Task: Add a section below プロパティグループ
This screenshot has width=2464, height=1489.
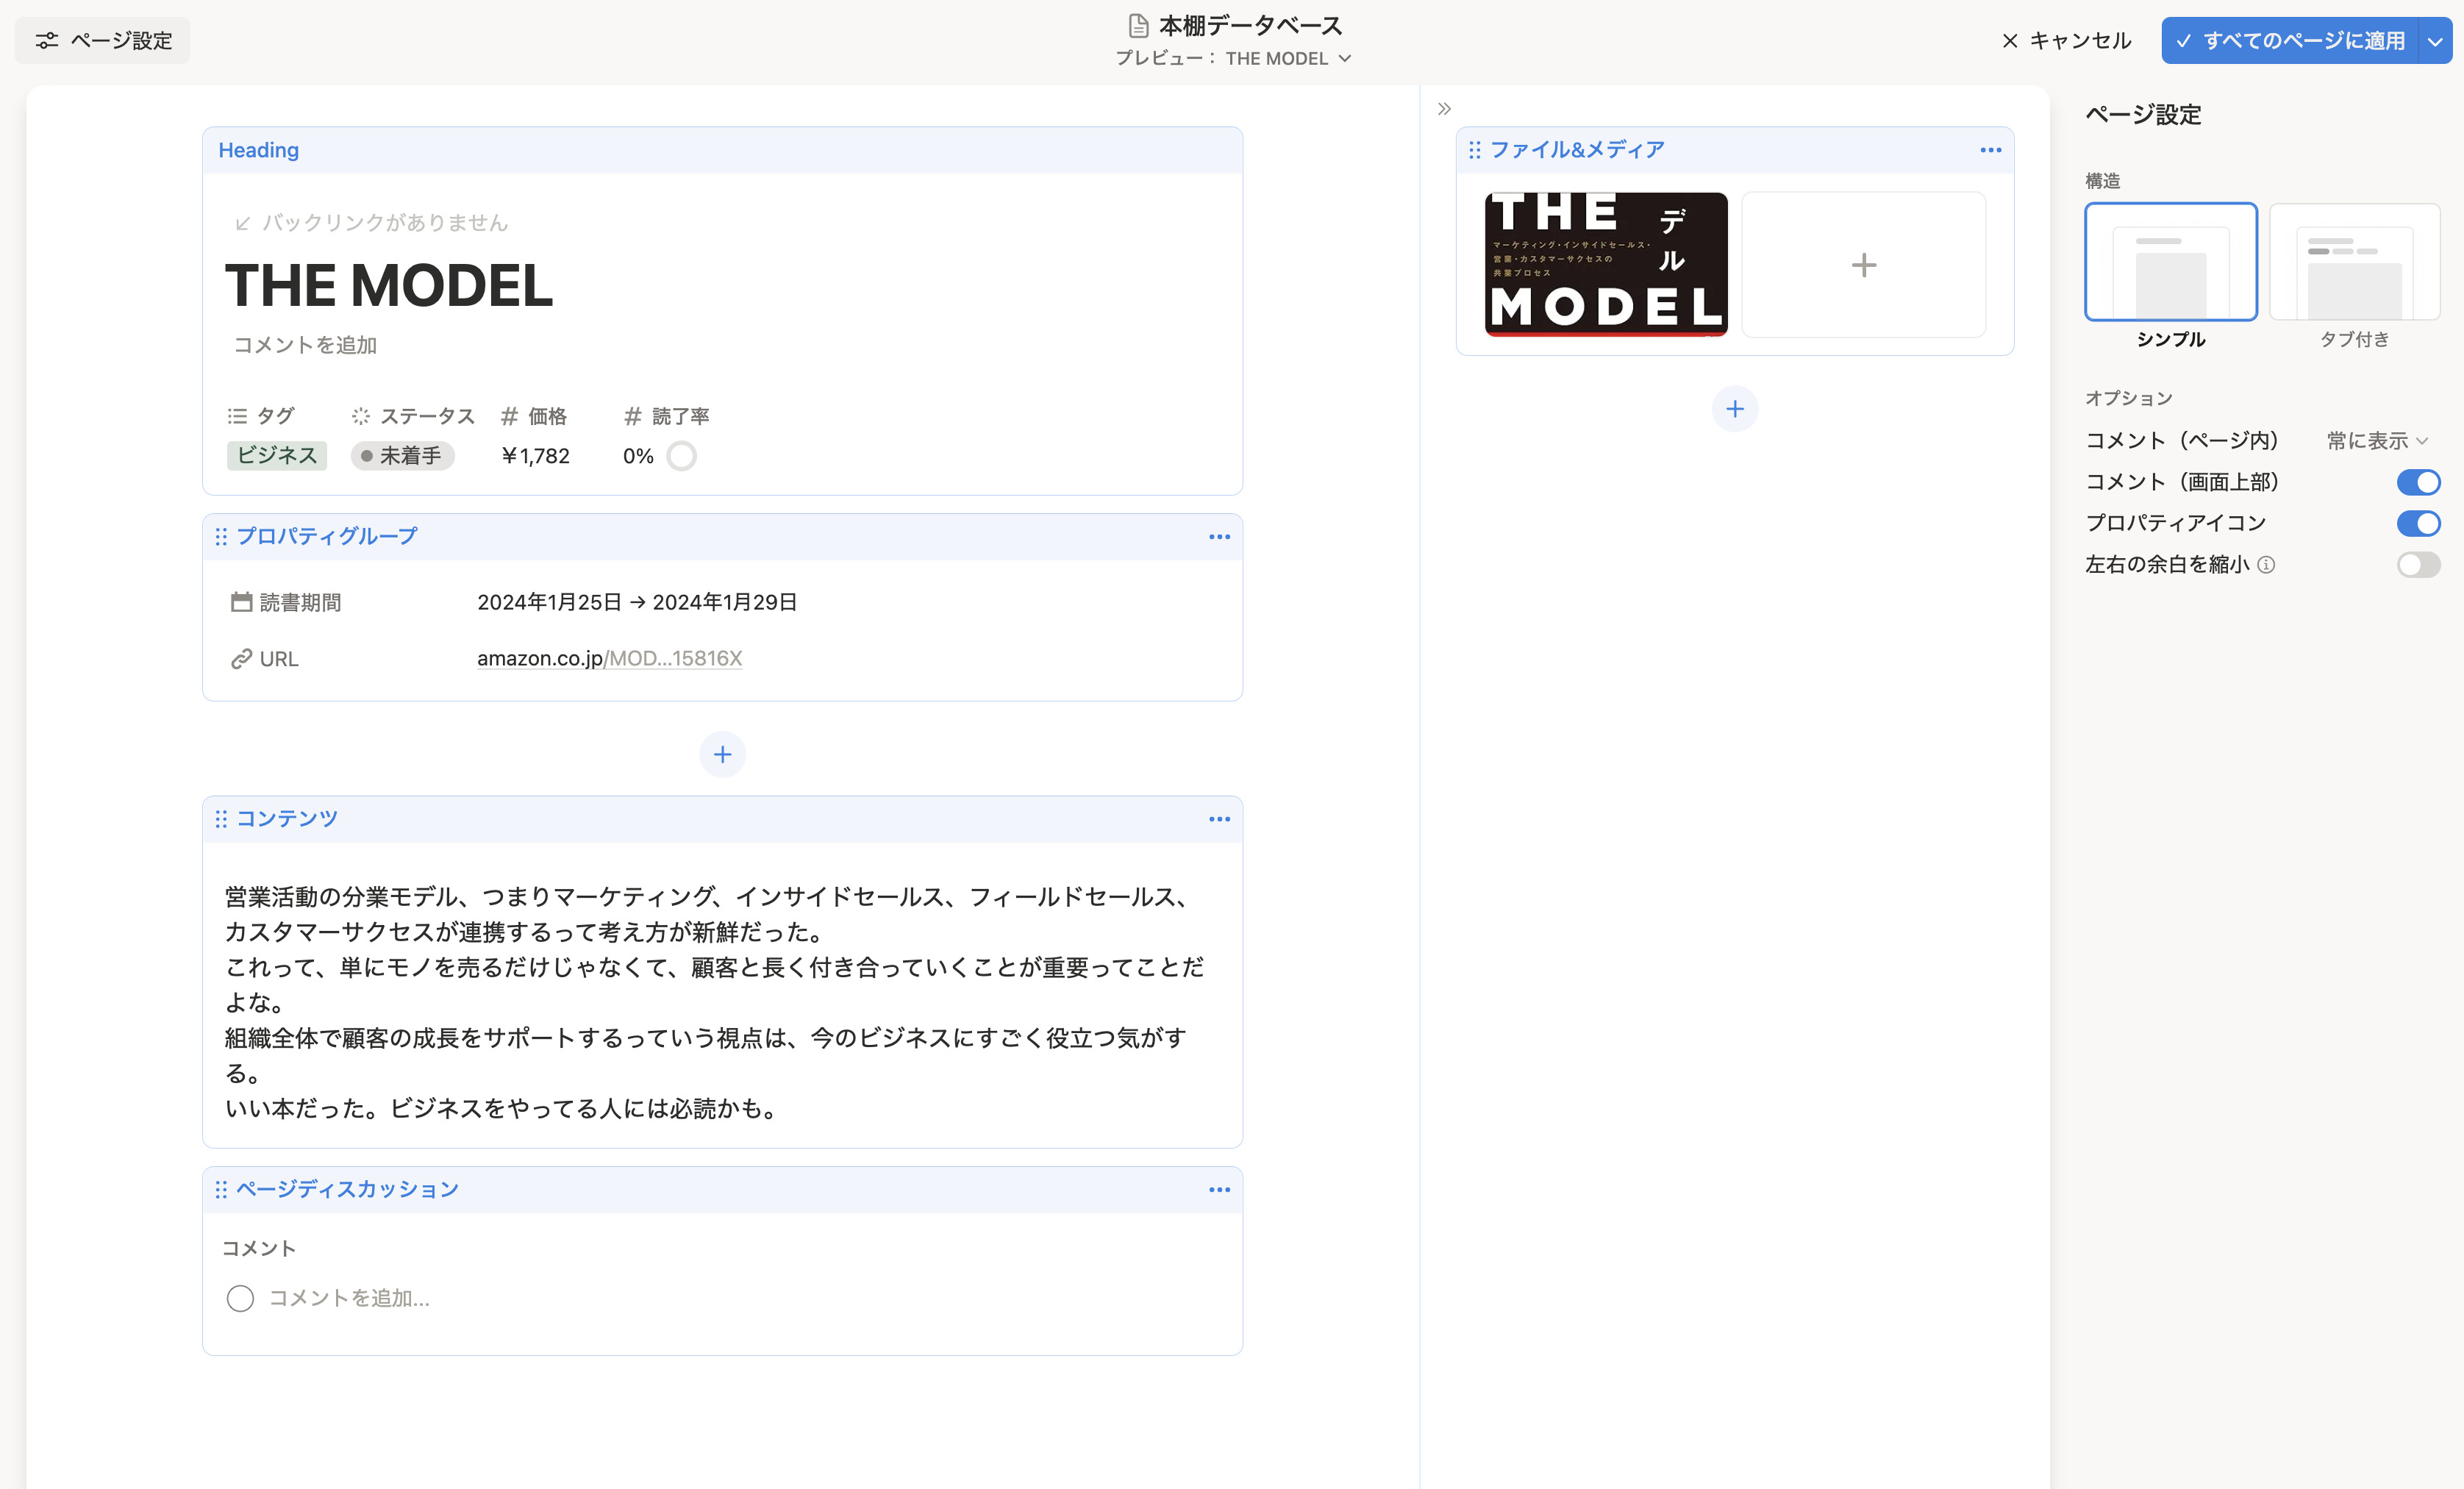Action: (x=722, y=754)
